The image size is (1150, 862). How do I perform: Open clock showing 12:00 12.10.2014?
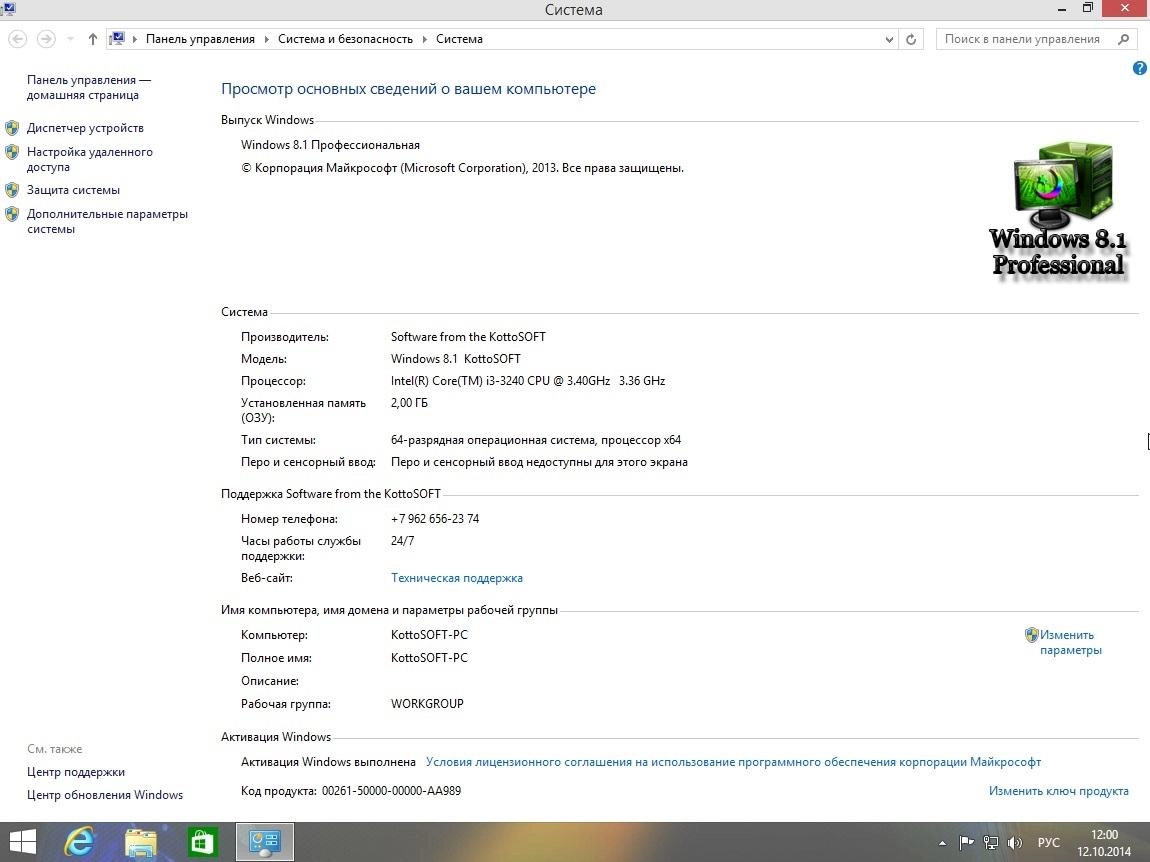pos(1104,843)
